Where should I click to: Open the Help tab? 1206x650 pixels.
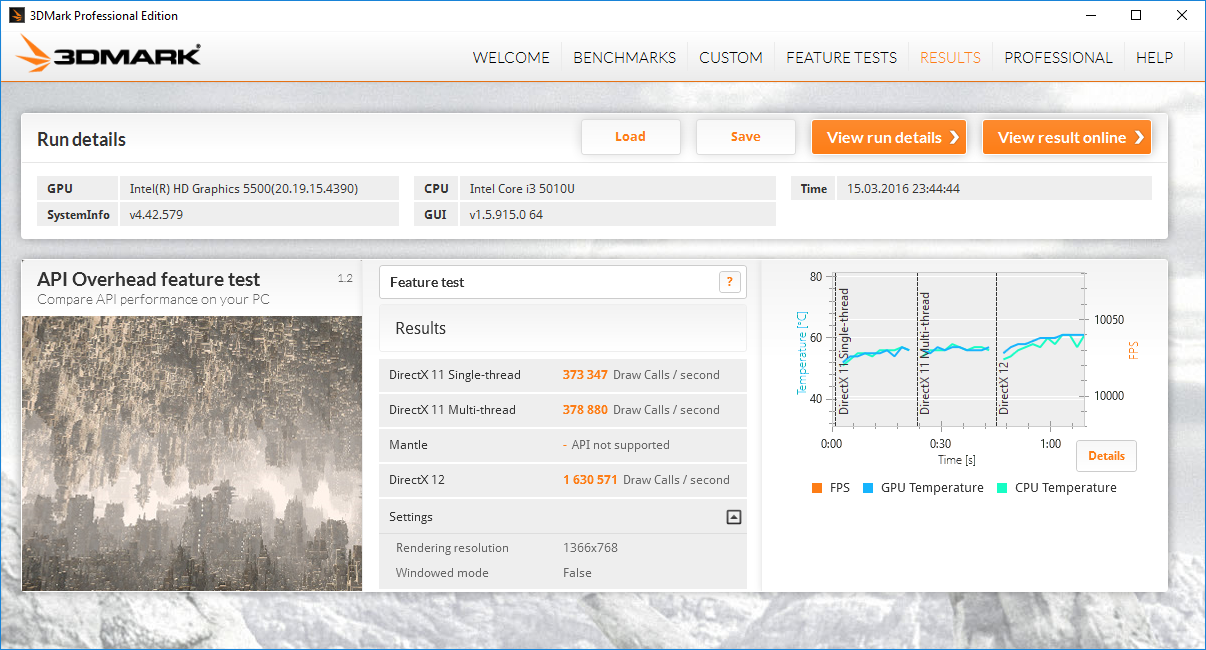coord(1154,58)
